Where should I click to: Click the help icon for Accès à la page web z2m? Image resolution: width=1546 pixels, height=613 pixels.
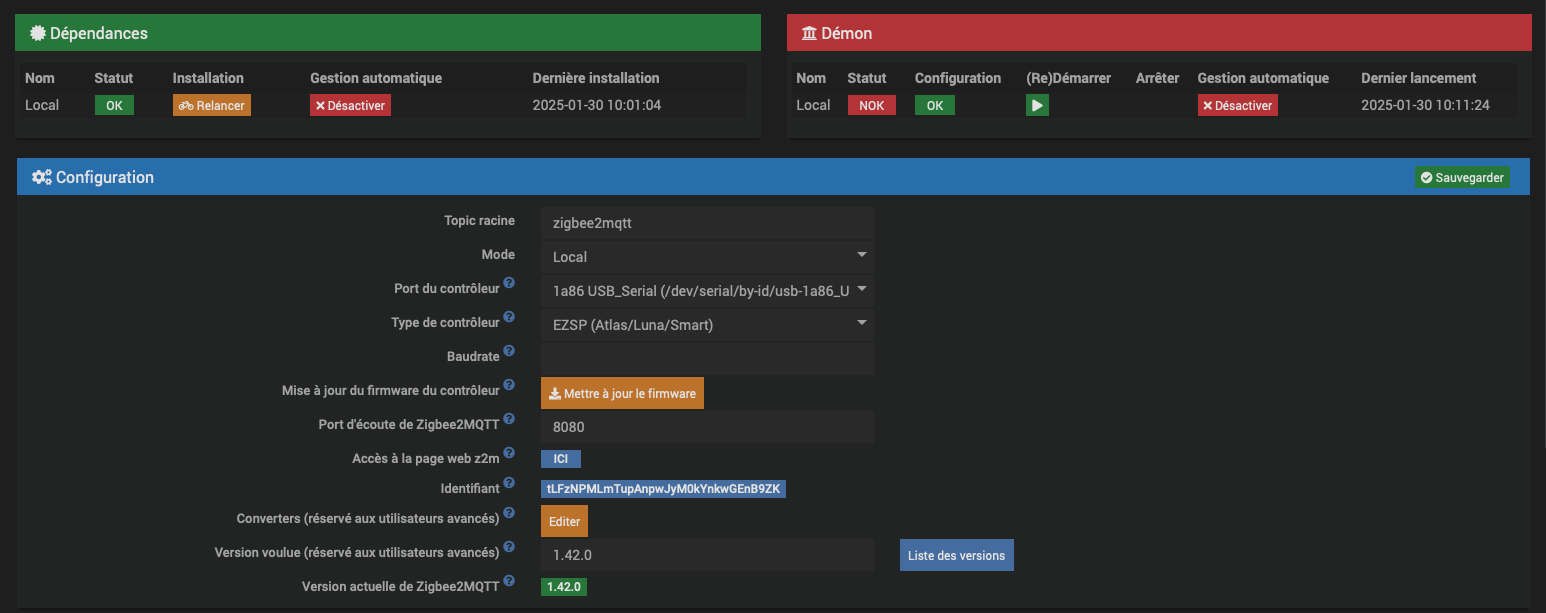pos(509,453)
